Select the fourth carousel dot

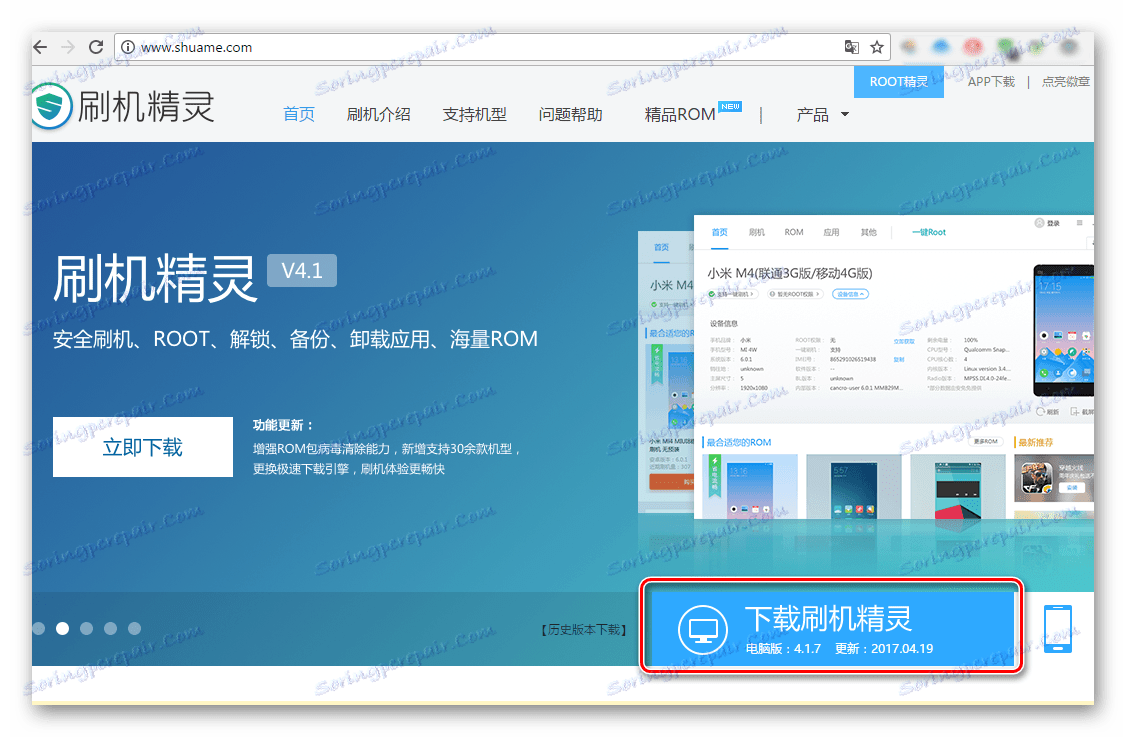click(x=110, y=629)
